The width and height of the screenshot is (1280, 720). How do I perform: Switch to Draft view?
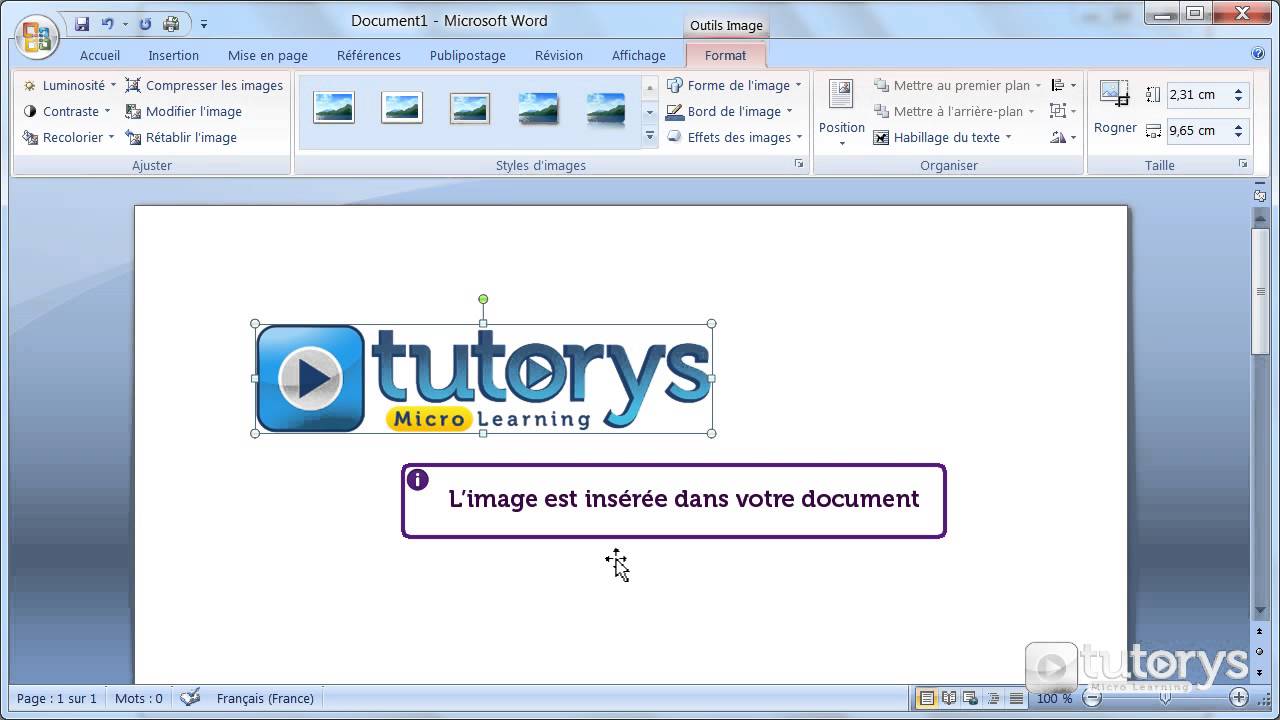coord(1016,698)
